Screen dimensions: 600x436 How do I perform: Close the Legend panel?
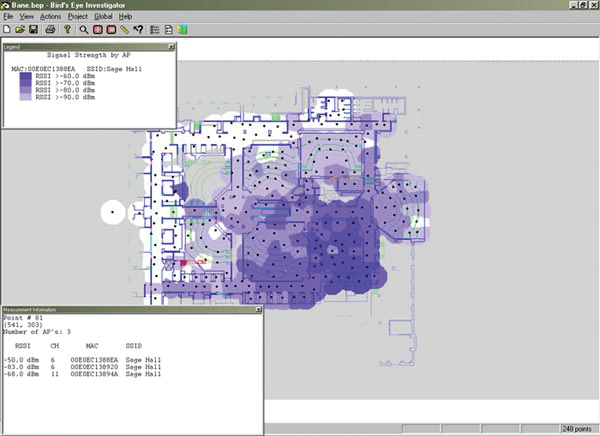(172, 46)
